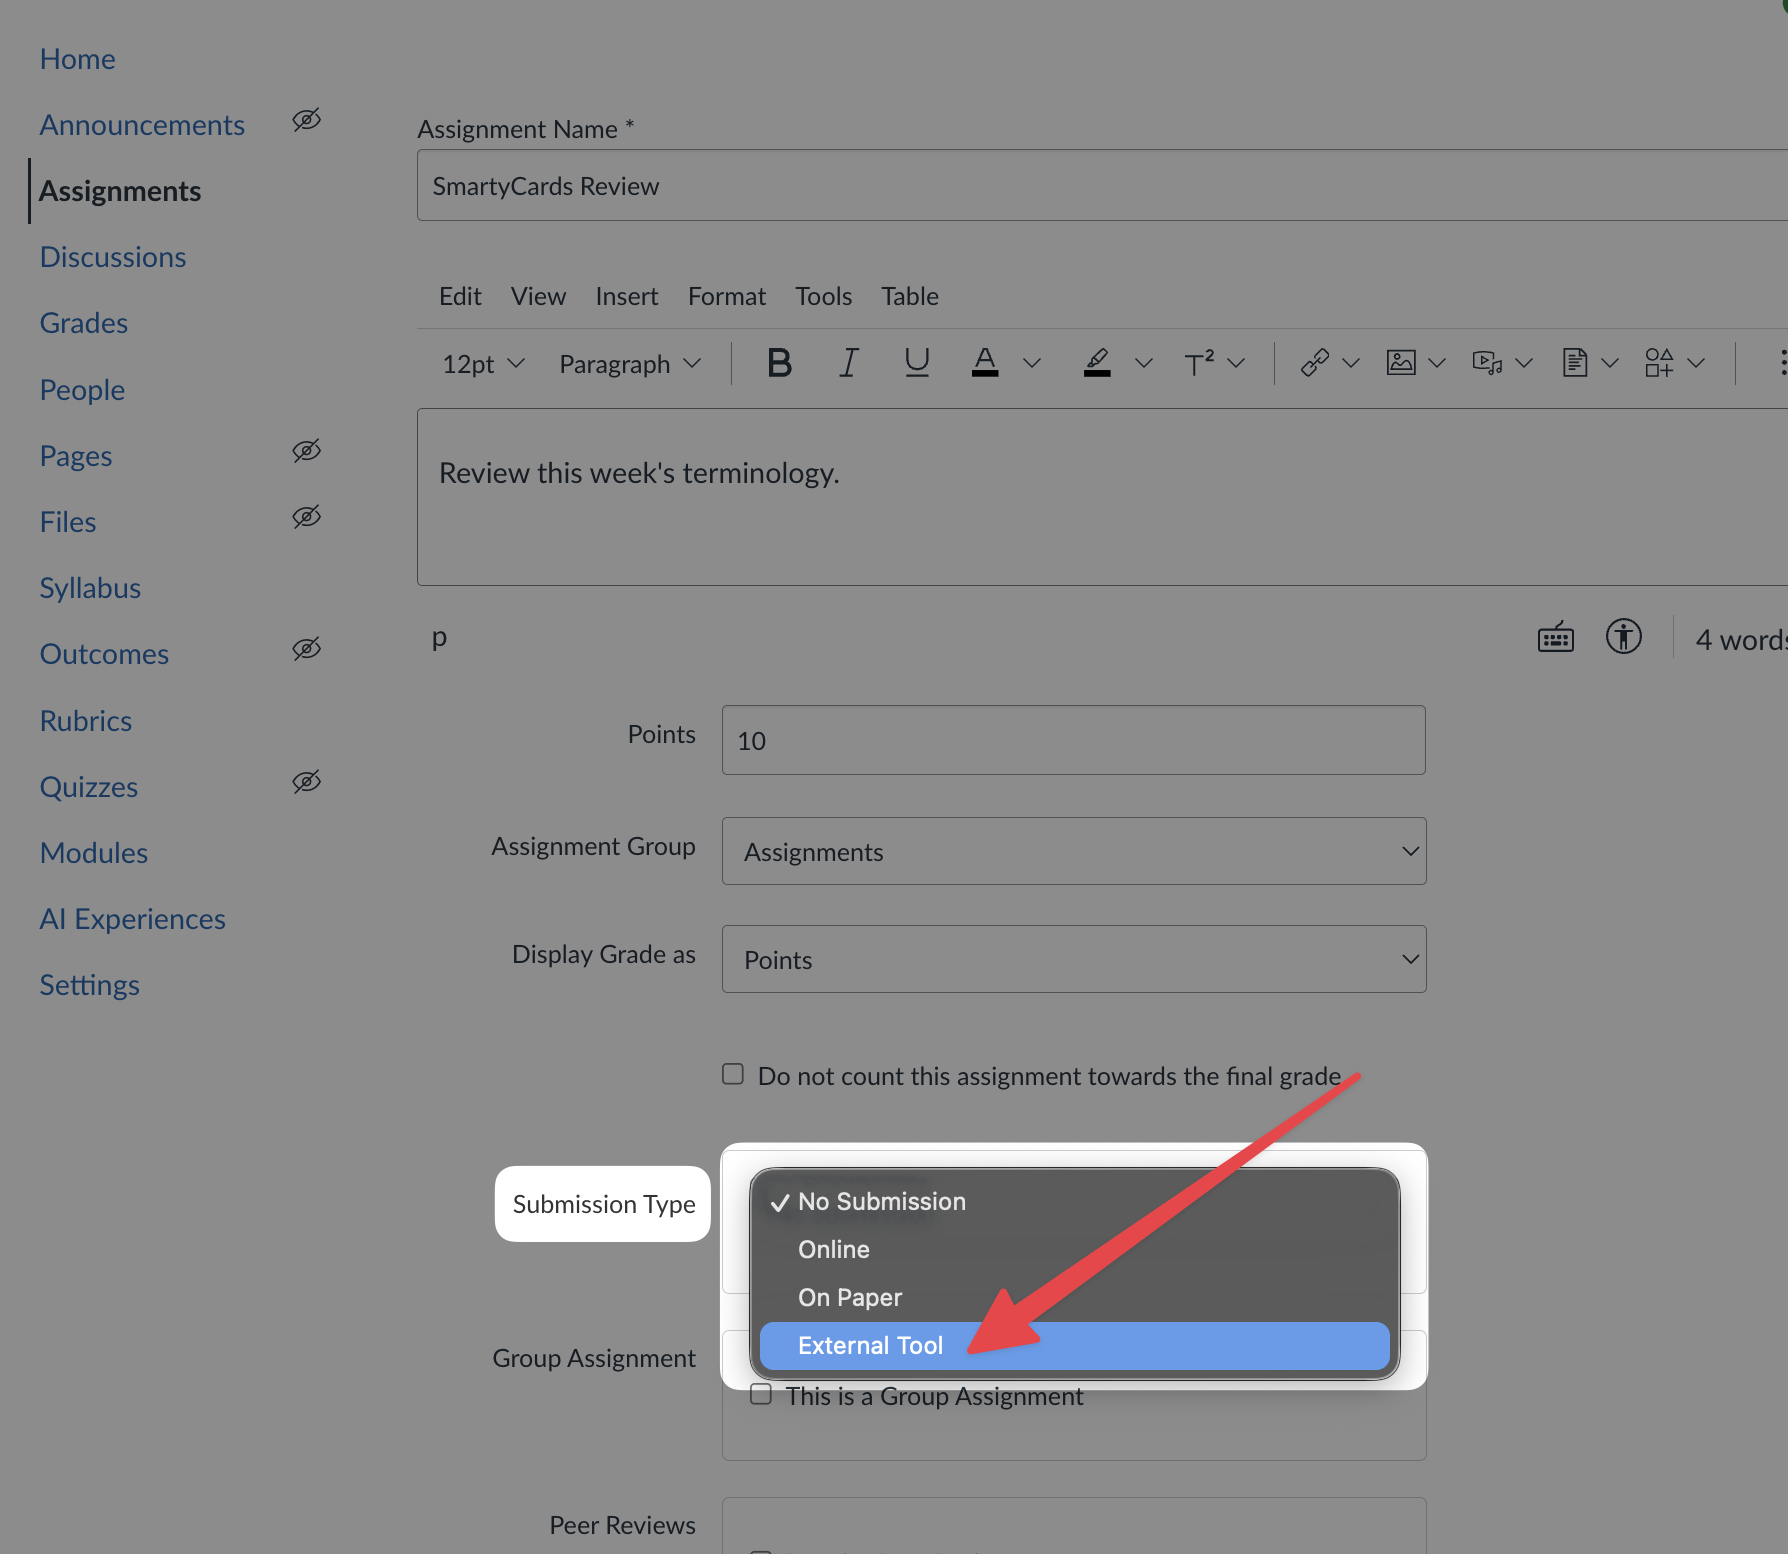
Task: Expand image options arrow
Action: click(x=1437, y=363)
